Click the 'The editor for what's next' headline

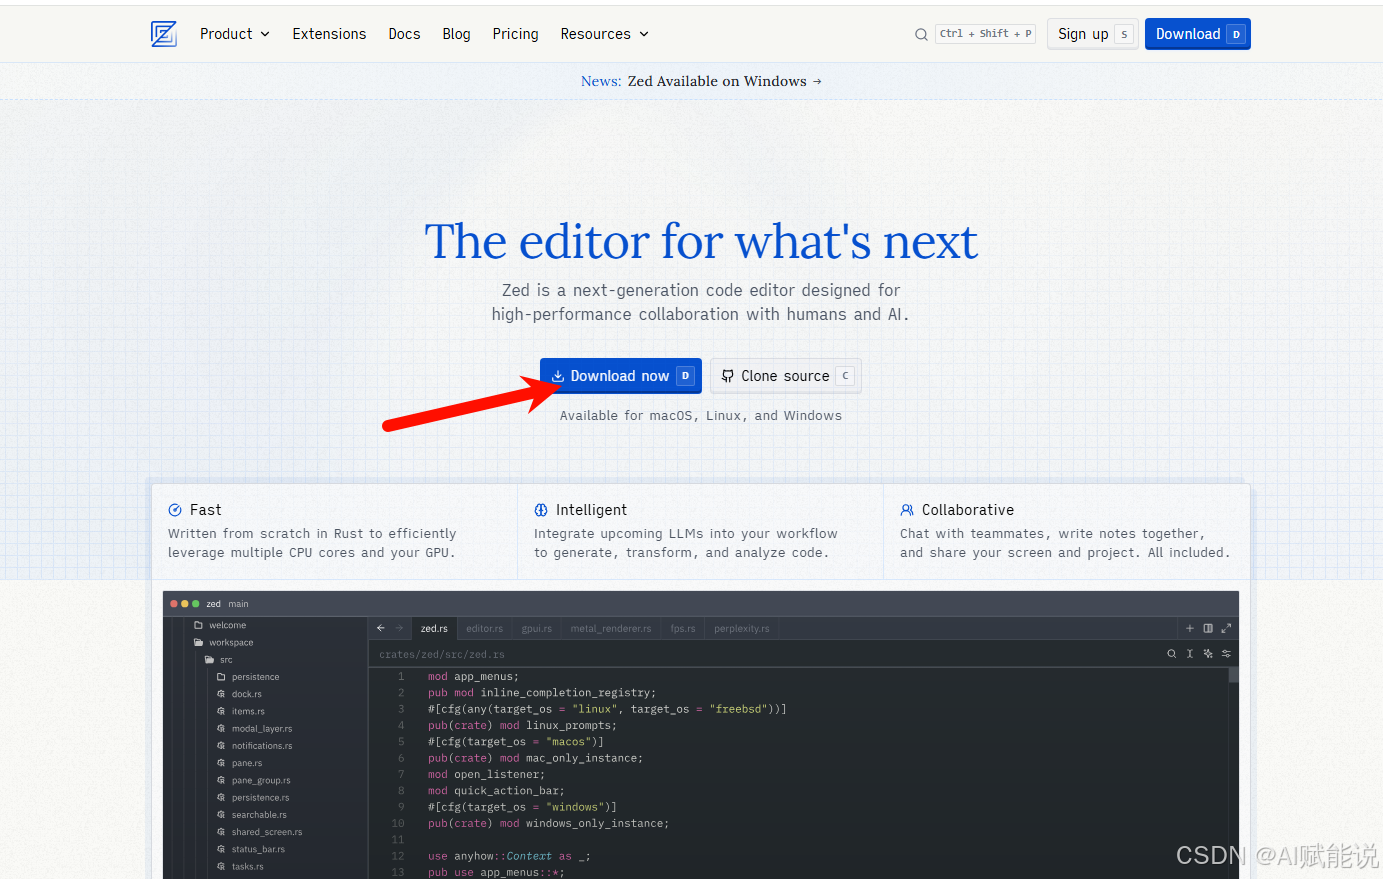click(x=701, y=241)
